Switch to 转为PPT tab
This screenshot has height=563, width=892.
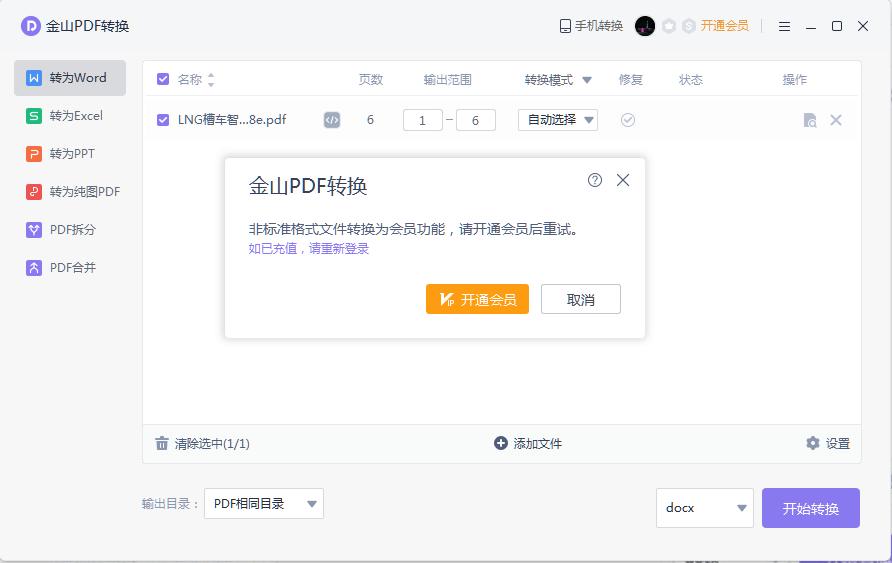(x=70, y=154)
